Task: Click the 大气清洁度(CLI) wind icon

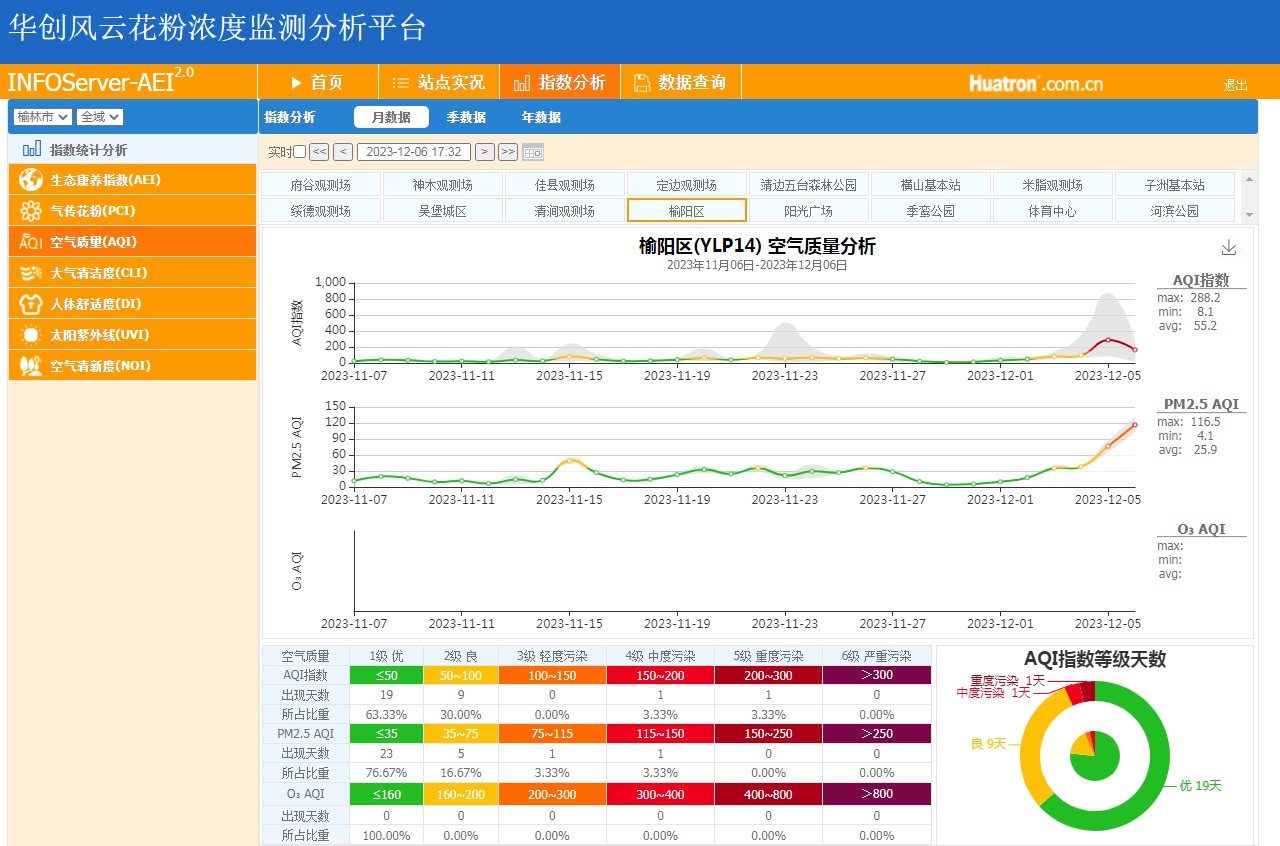Action: (x=31, y=273)
